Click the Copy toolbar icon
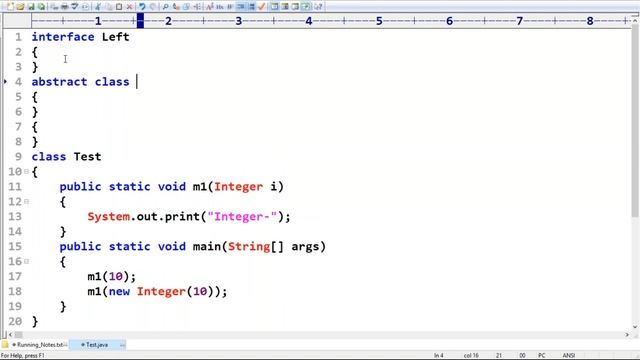Image resolution: width=640 pixels, height=360 pixels. tap(109, 7)
